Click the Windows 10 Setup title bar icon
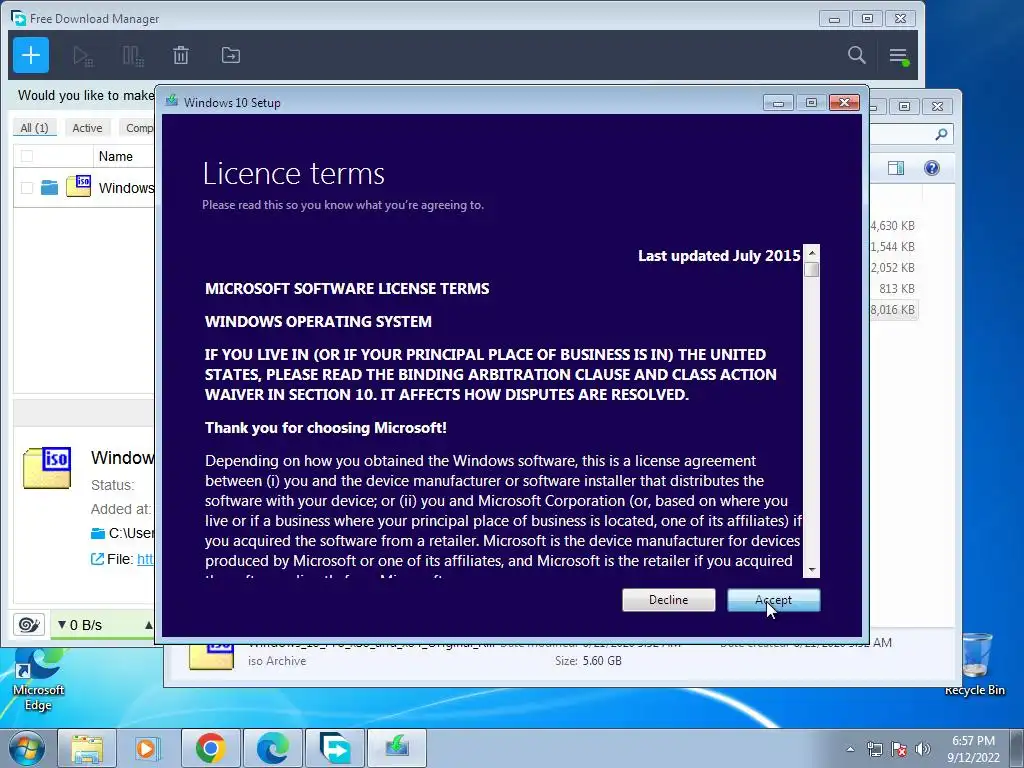The height and width of the screenshot is (768, 1024). pyautogui.click(x=172, y=101)
